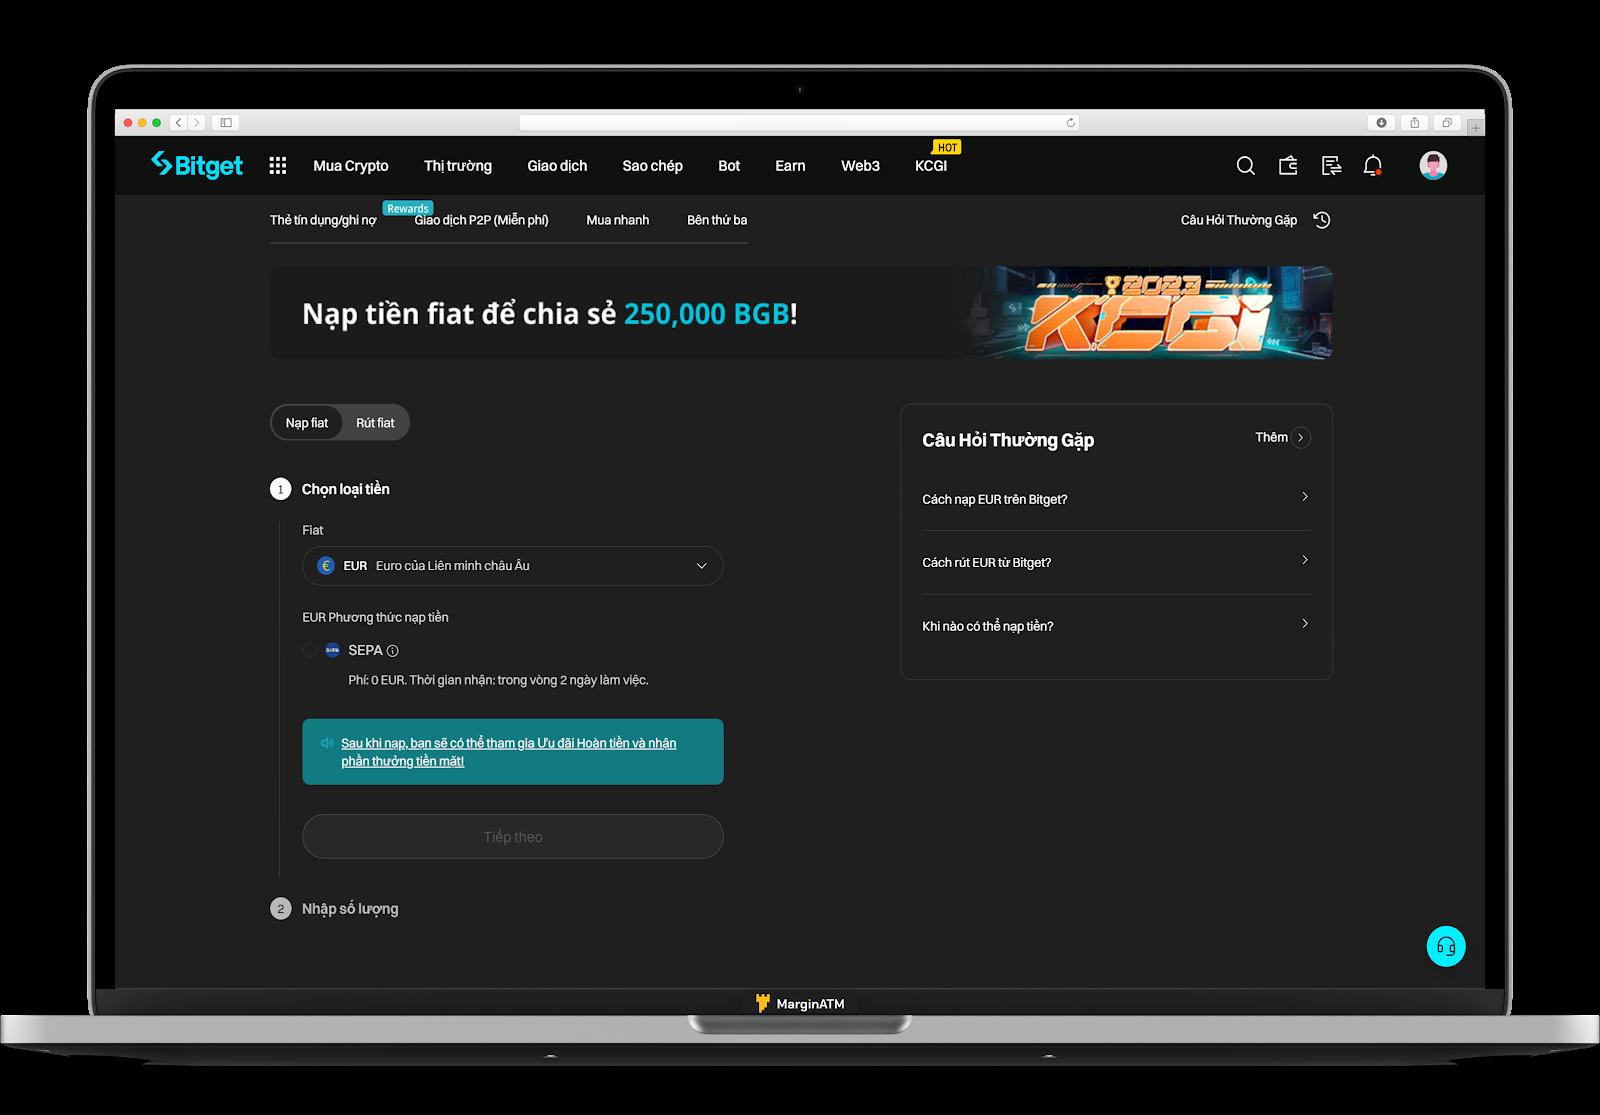Click the browser back arrow
Image resolution: width=1600 pixels, height=1115 pixels.
(x=179, y=122)
